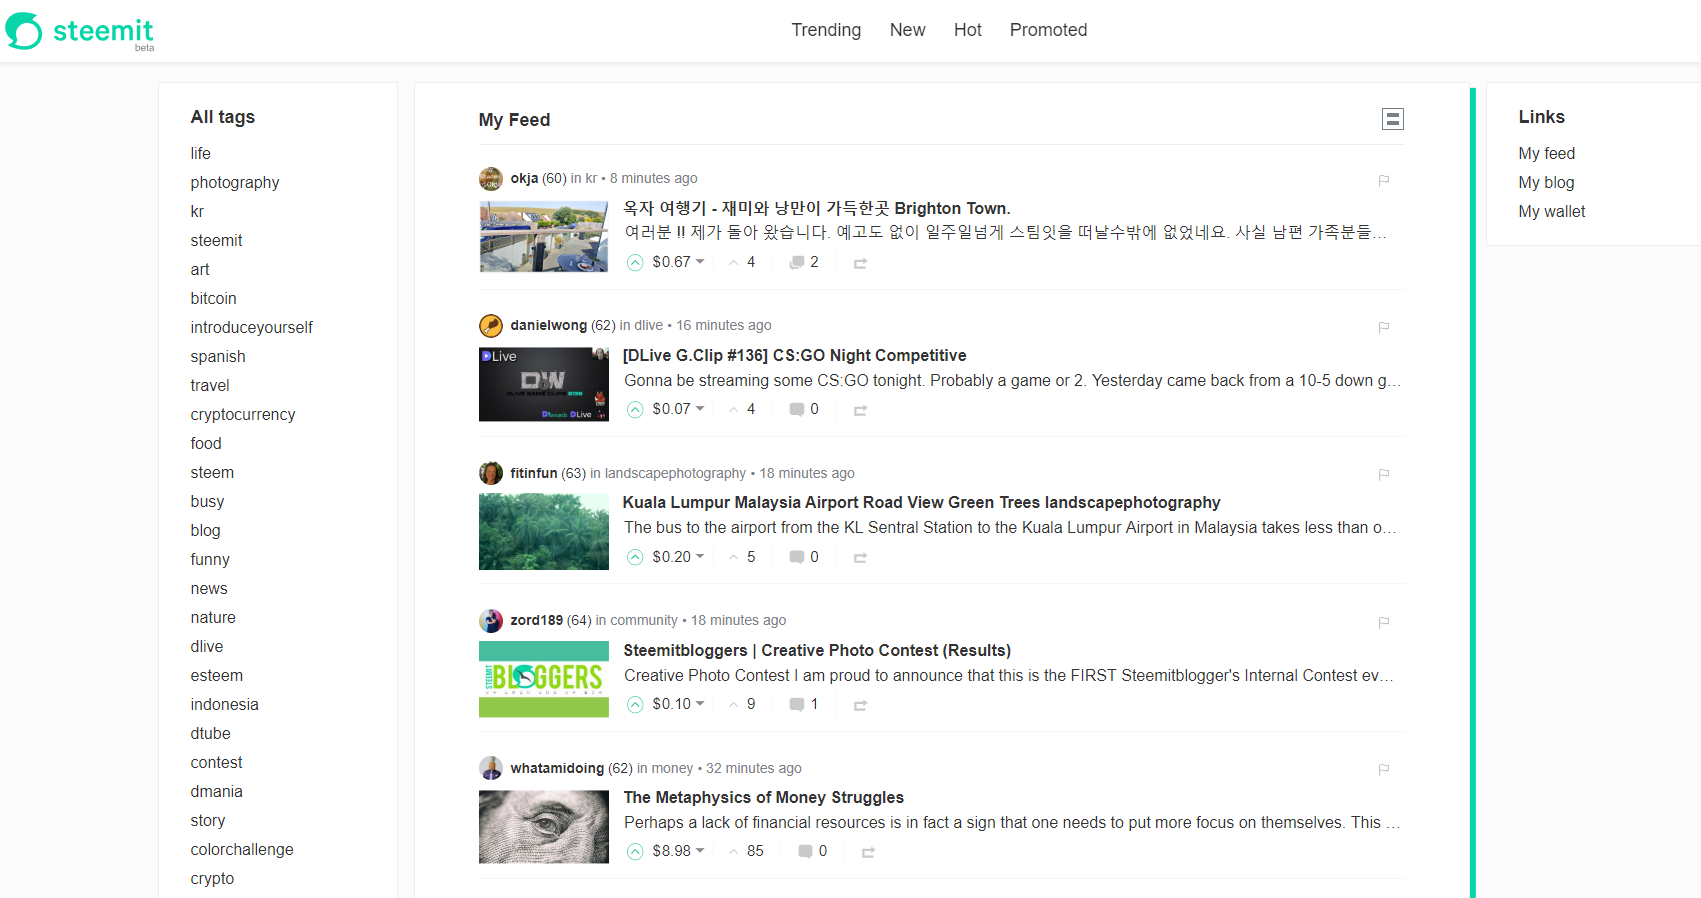1701x898 pixels.
Task: Show the 5 votes list on Kuala Lumpur post
Action: click(742, 557)
